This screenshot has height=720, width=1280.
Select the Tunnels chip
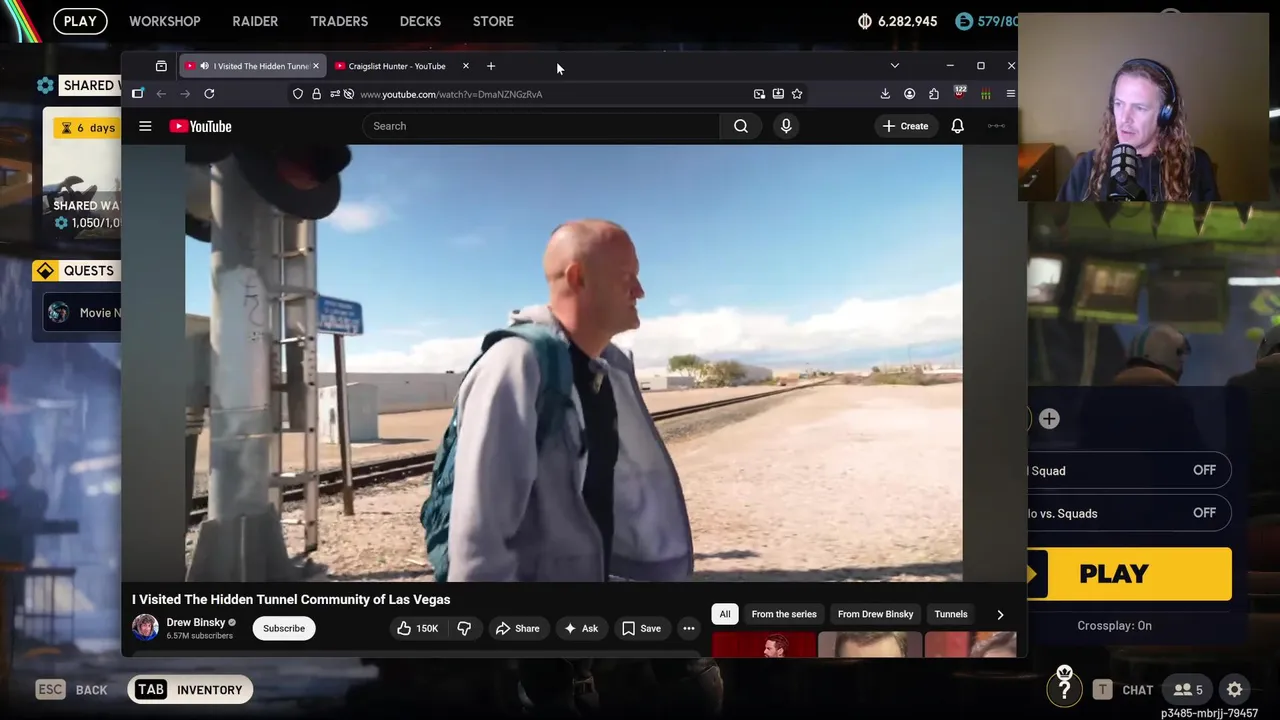click(951, 614)
